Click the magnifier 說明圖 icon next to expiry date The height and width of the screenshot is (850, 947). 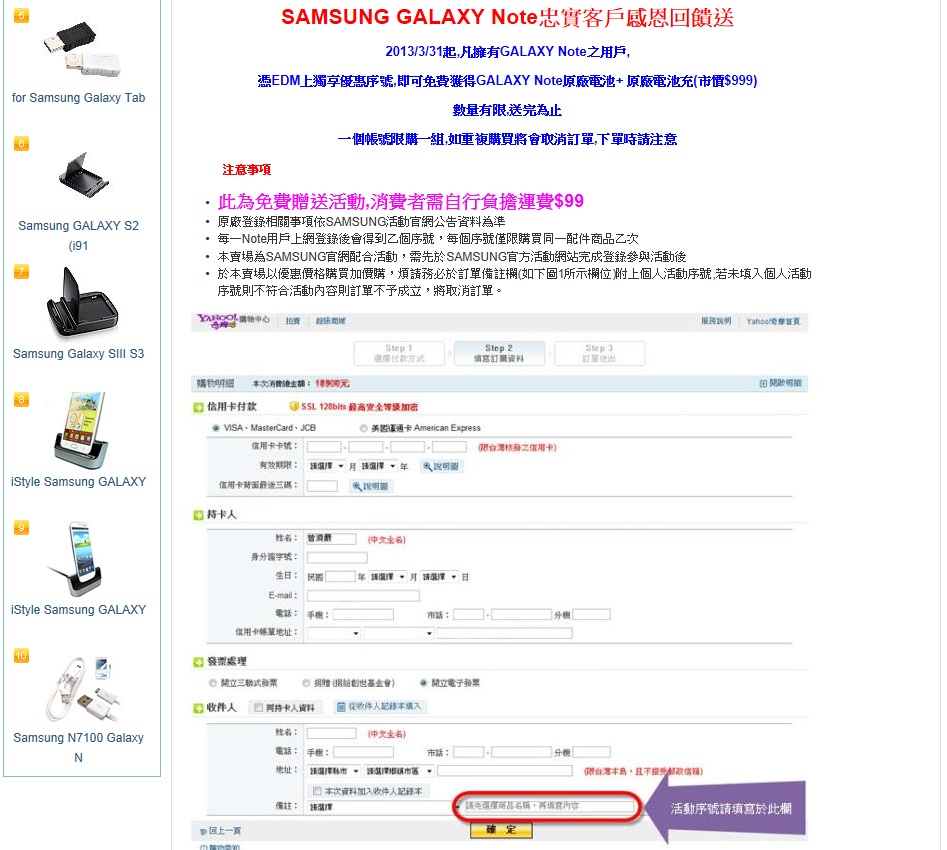click(x=441, y=466)
